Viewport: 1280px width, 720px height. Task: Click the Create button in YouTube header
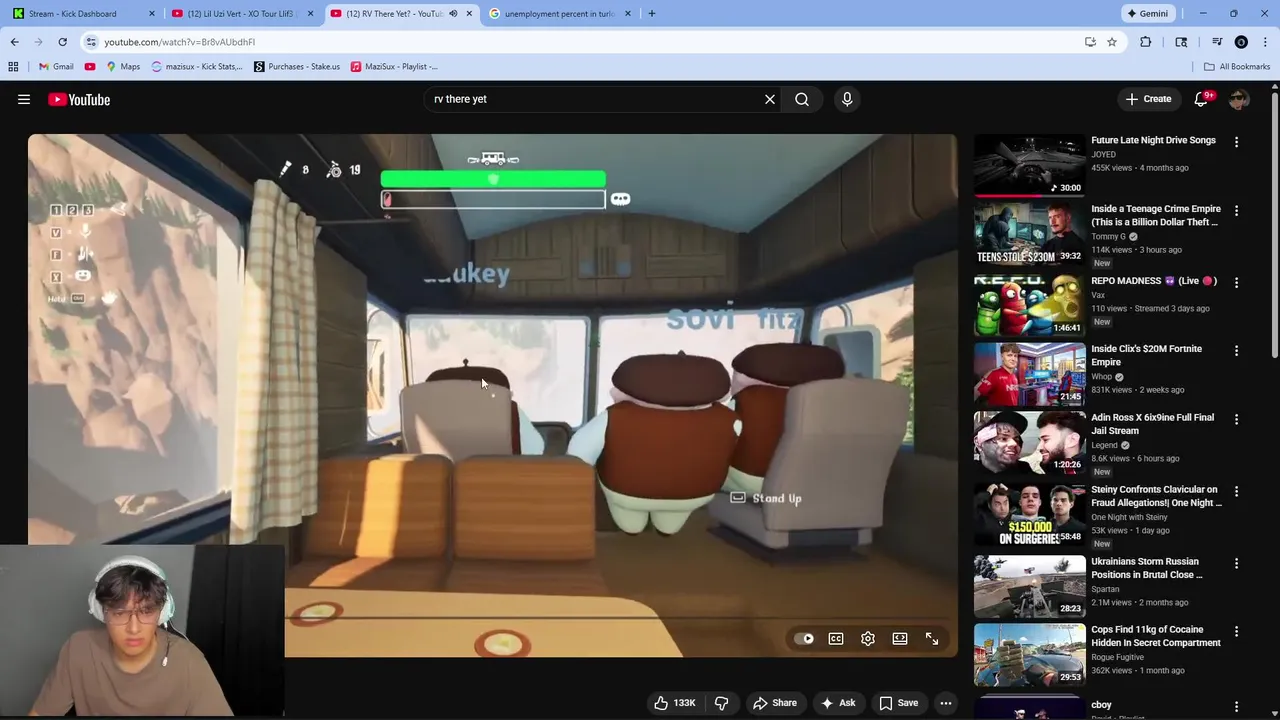(x=1148, y=99)
